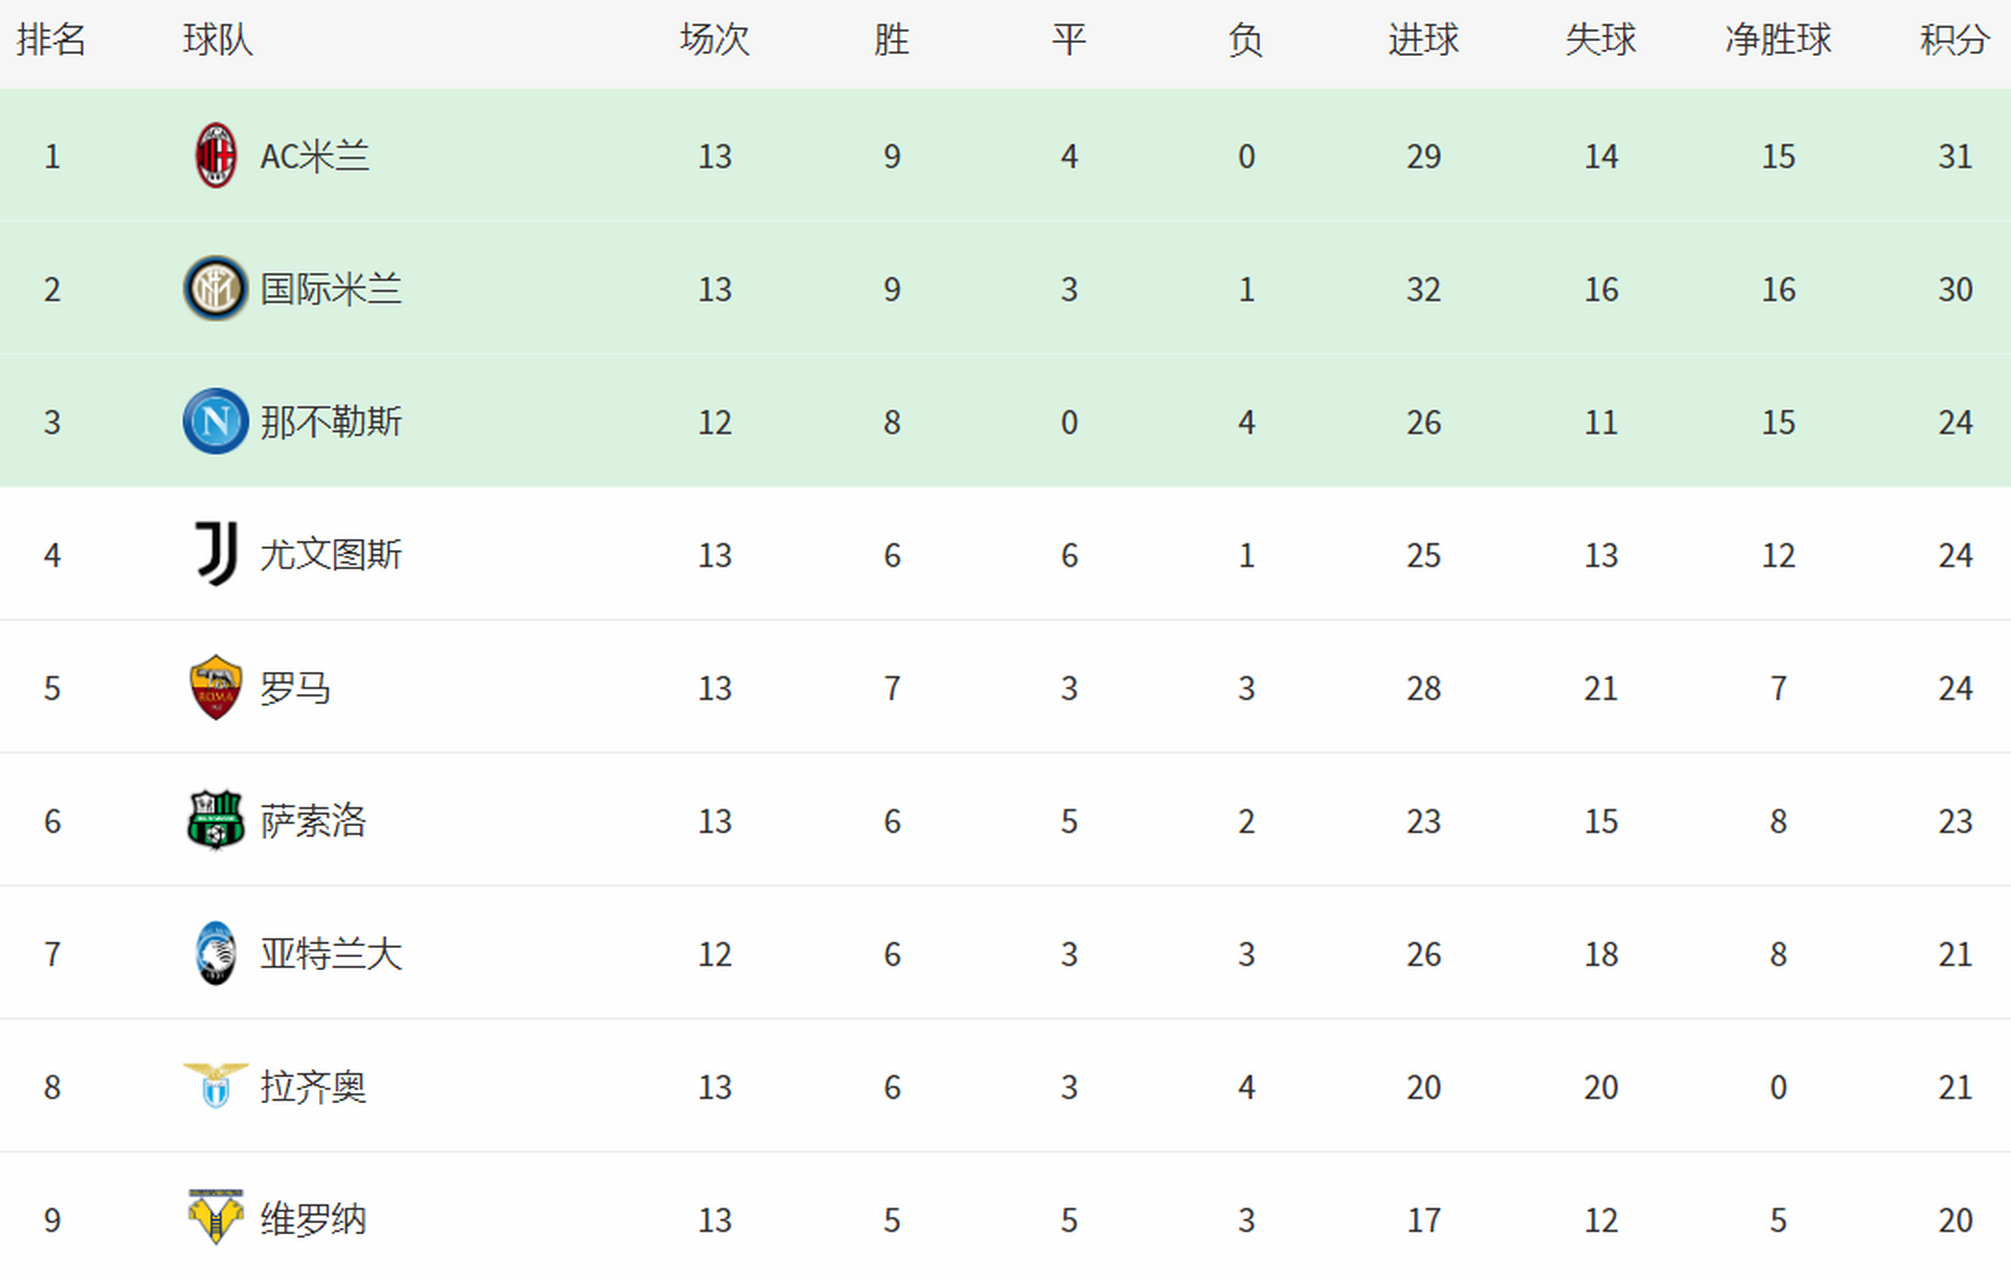Click the 积分 column header
2011x1280 pixels.
[1954, 40]
